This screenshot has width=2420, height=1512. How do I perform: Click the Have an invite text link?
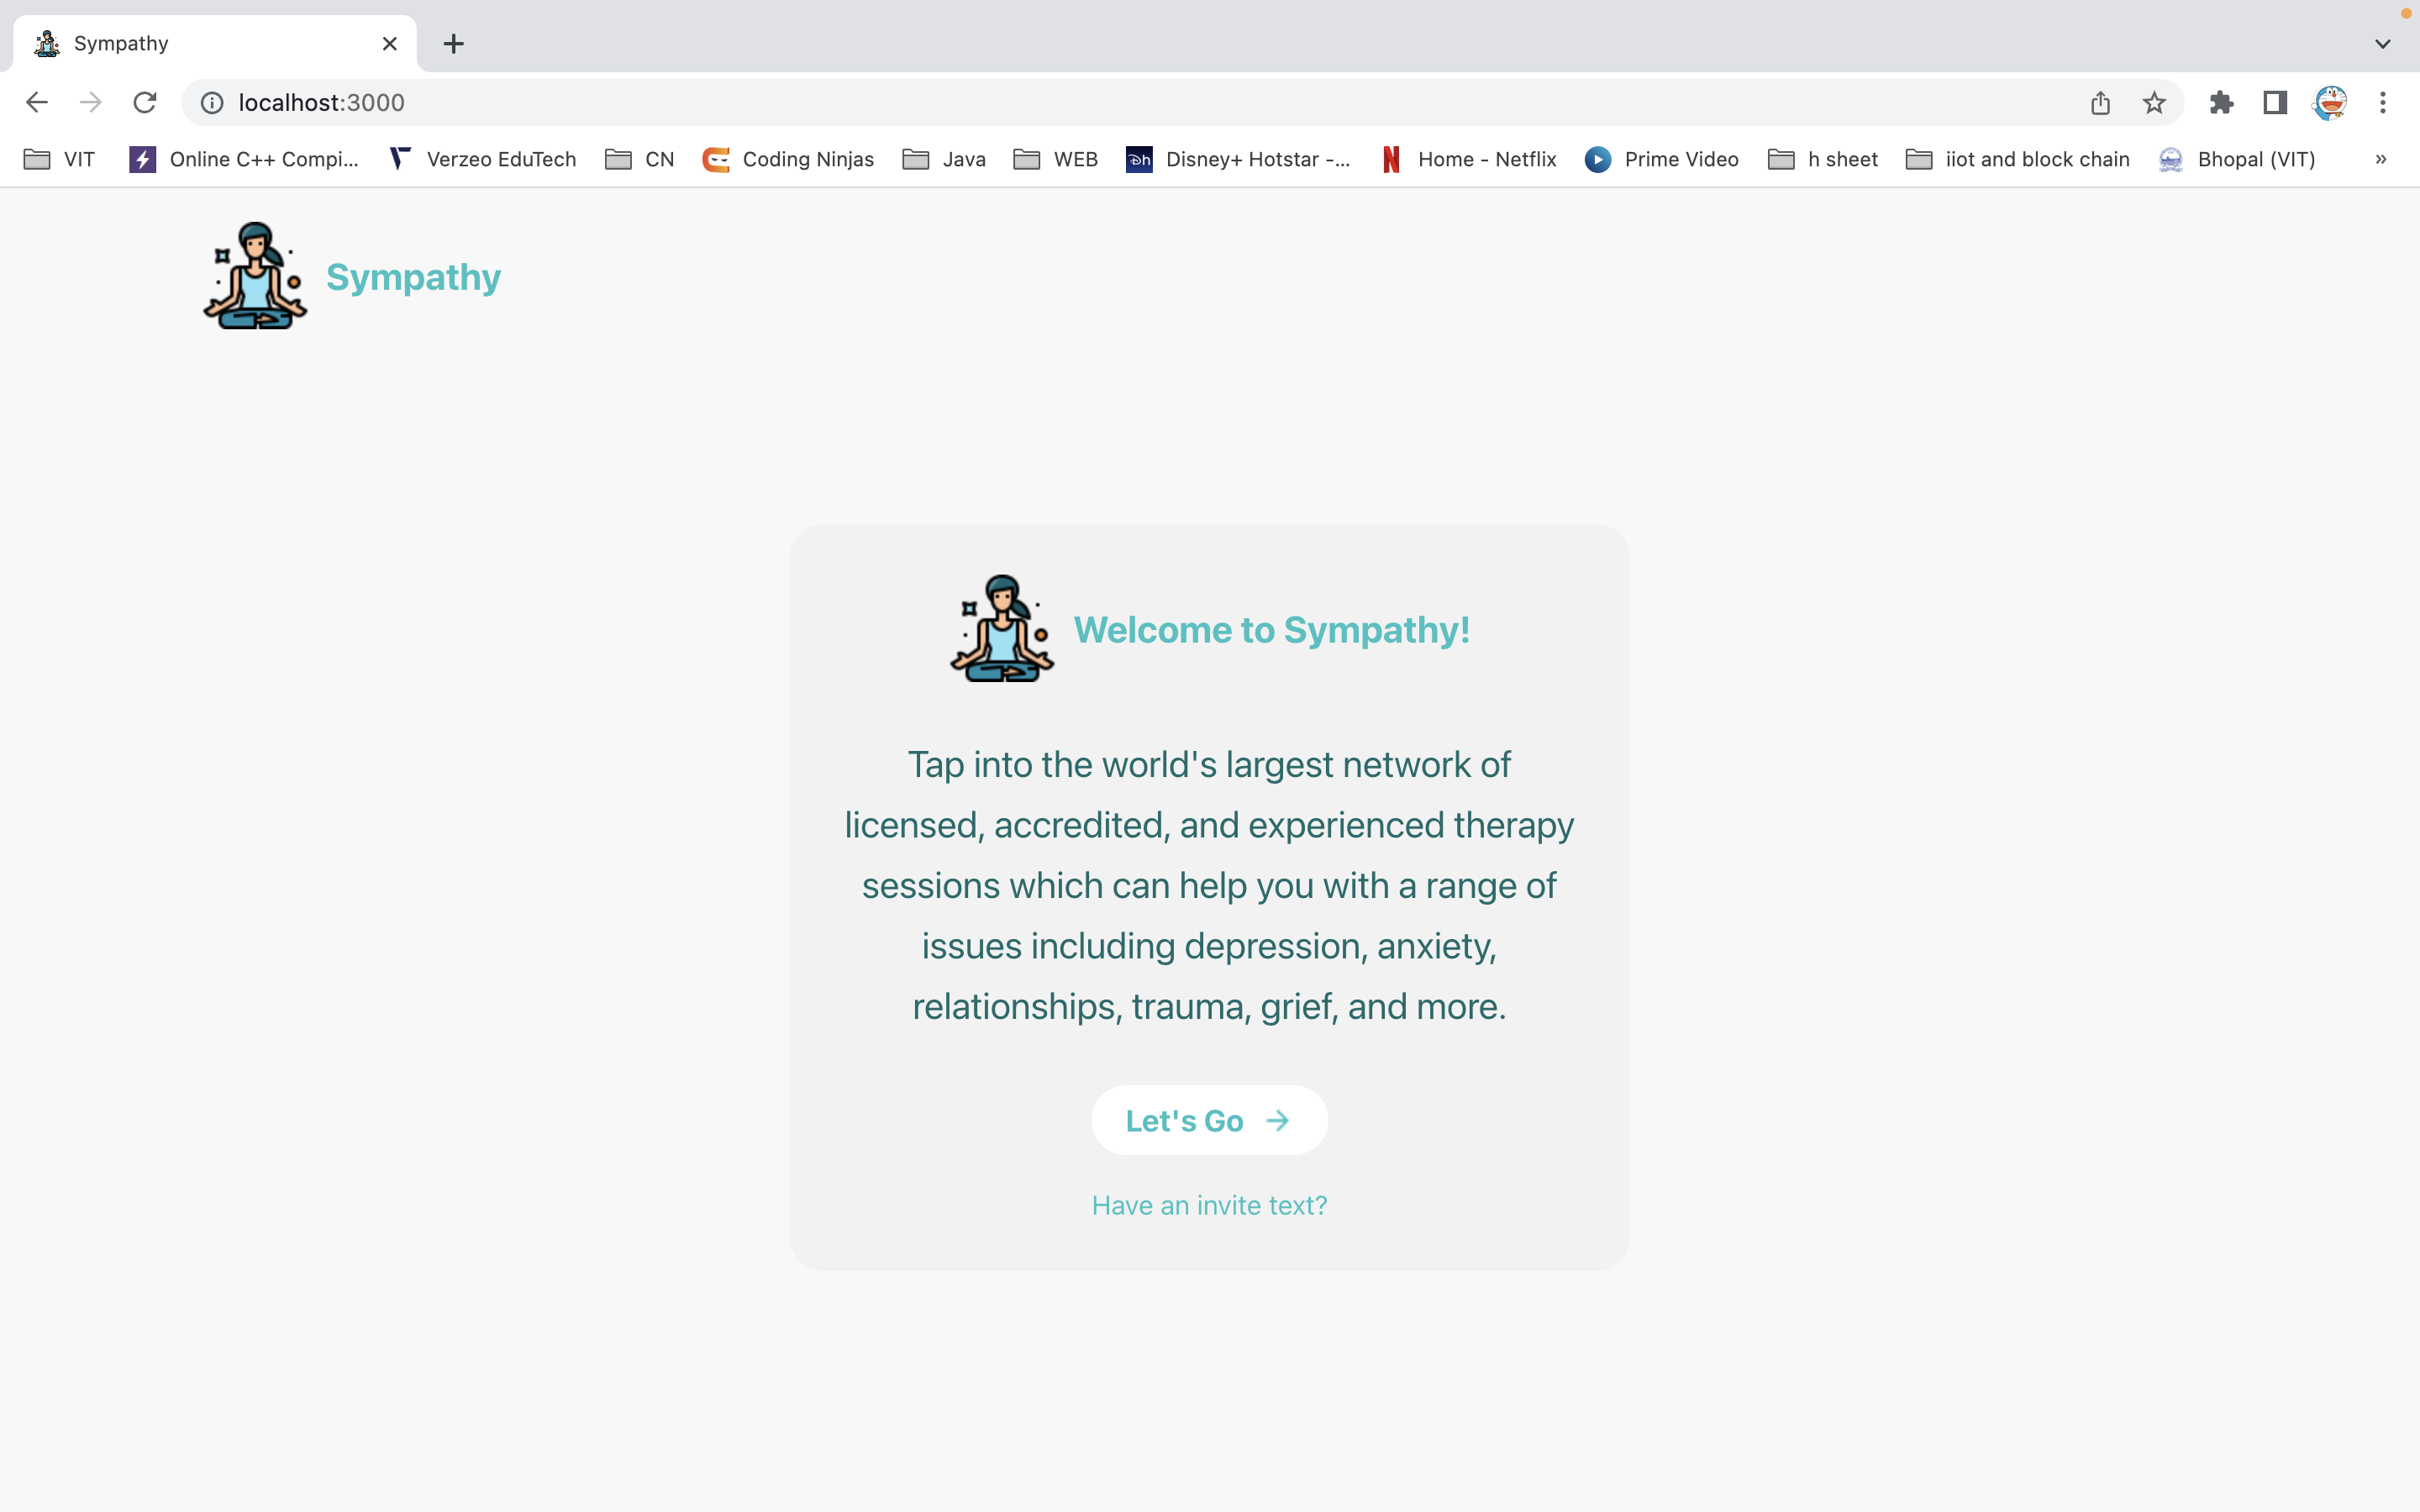point(1209,1205)
